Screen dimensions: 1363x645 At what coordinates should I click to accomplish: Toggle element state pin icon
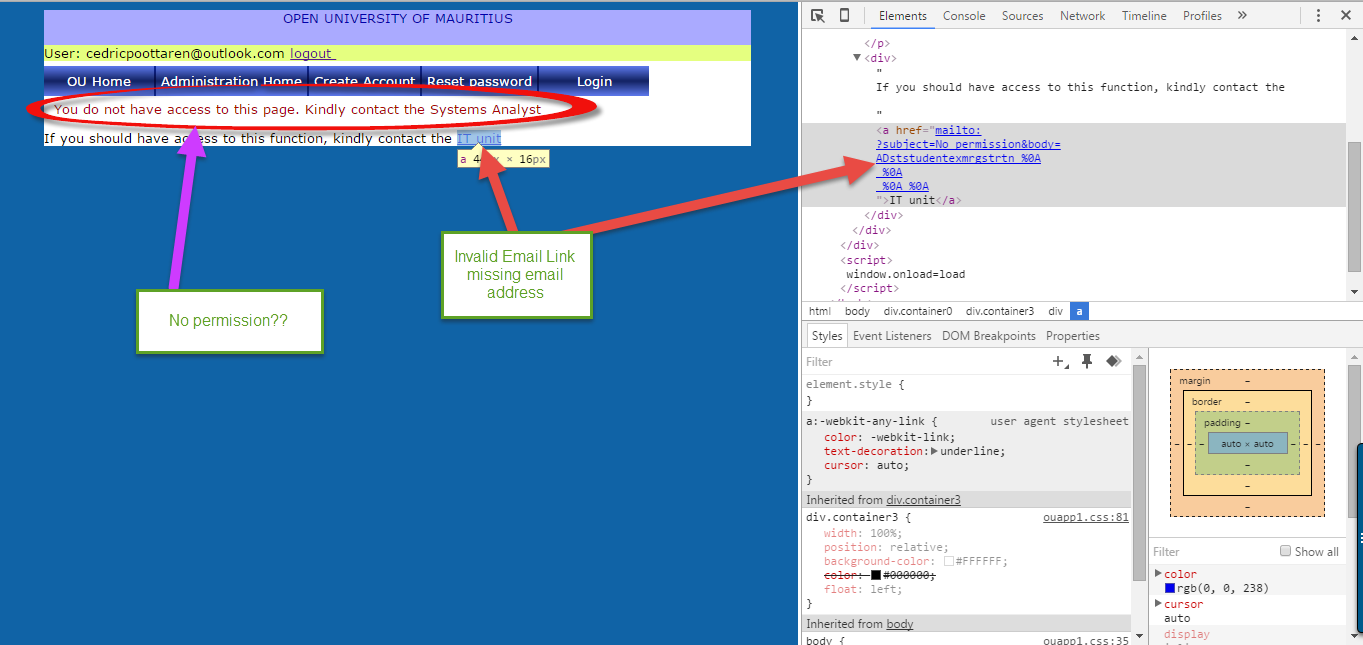[x=1087, y=362]
